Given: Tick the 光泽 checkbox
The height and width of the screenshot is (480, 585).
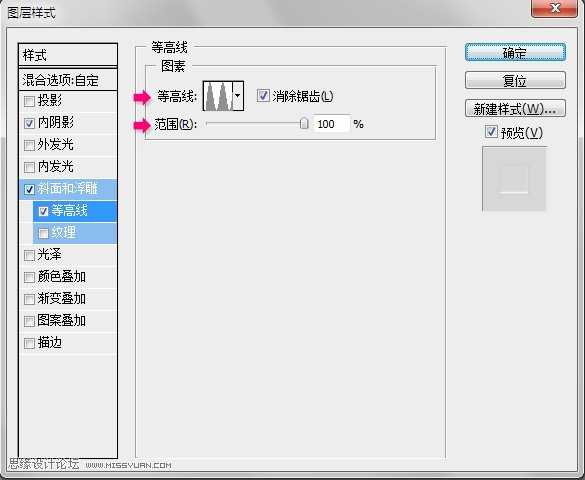Looking at the screenshot, I should [x=29, y=255].
